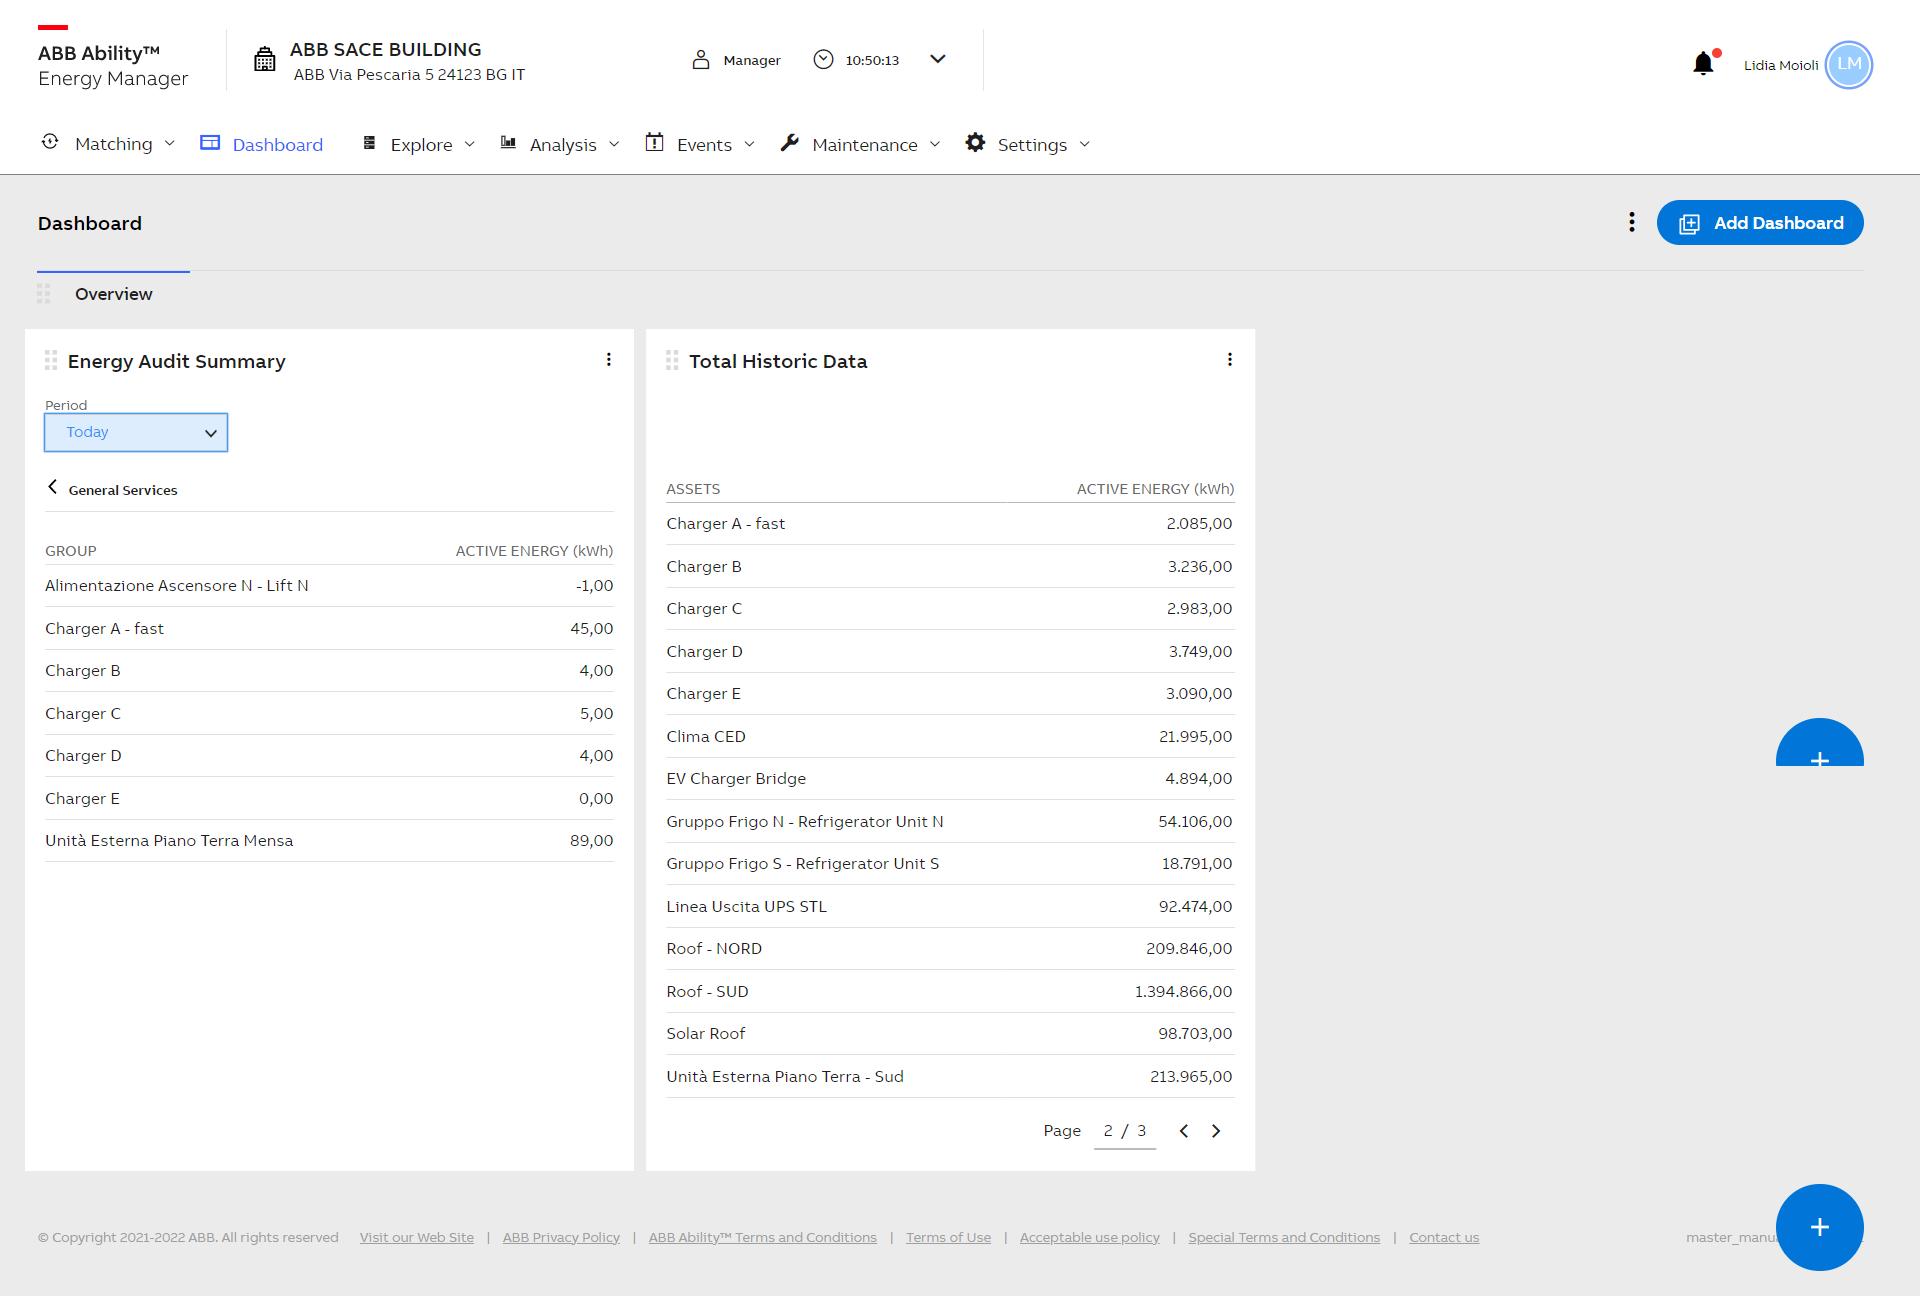The width and height of the screenshot is (1920, 1296).
Task: Select the Overview tab
Action: 114,294
